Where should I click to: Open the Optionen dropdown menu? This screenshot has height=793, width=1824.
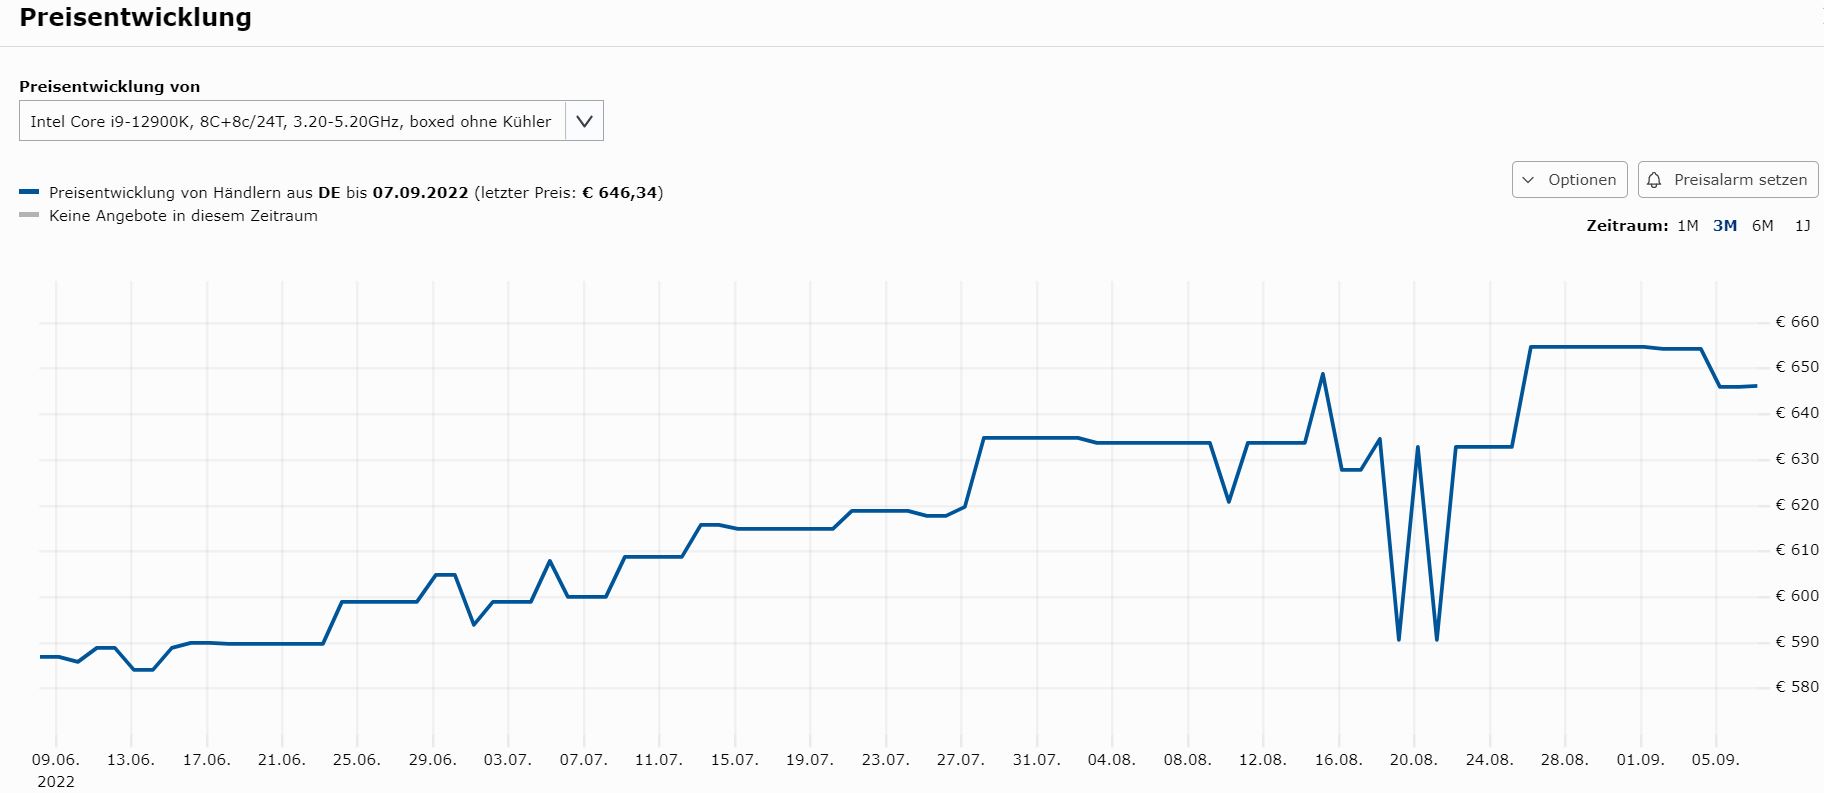point(1569,180)
